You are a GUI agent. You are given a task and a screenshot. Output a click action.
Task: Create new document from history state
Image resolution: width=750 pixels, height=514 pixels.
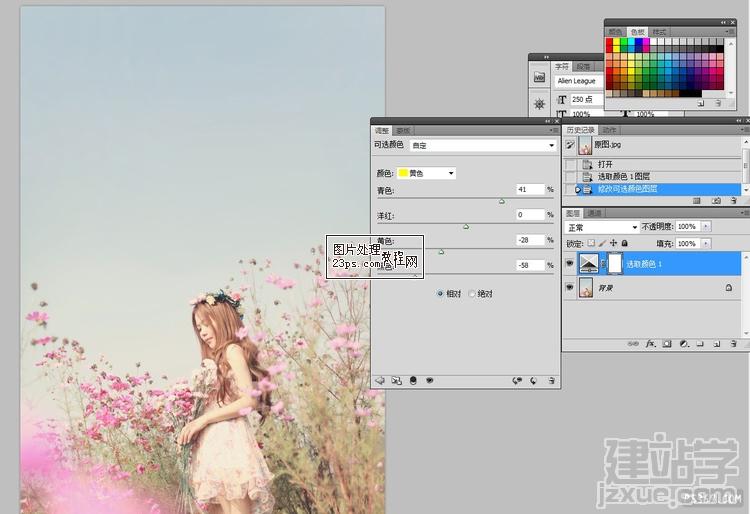click(697, 201)
